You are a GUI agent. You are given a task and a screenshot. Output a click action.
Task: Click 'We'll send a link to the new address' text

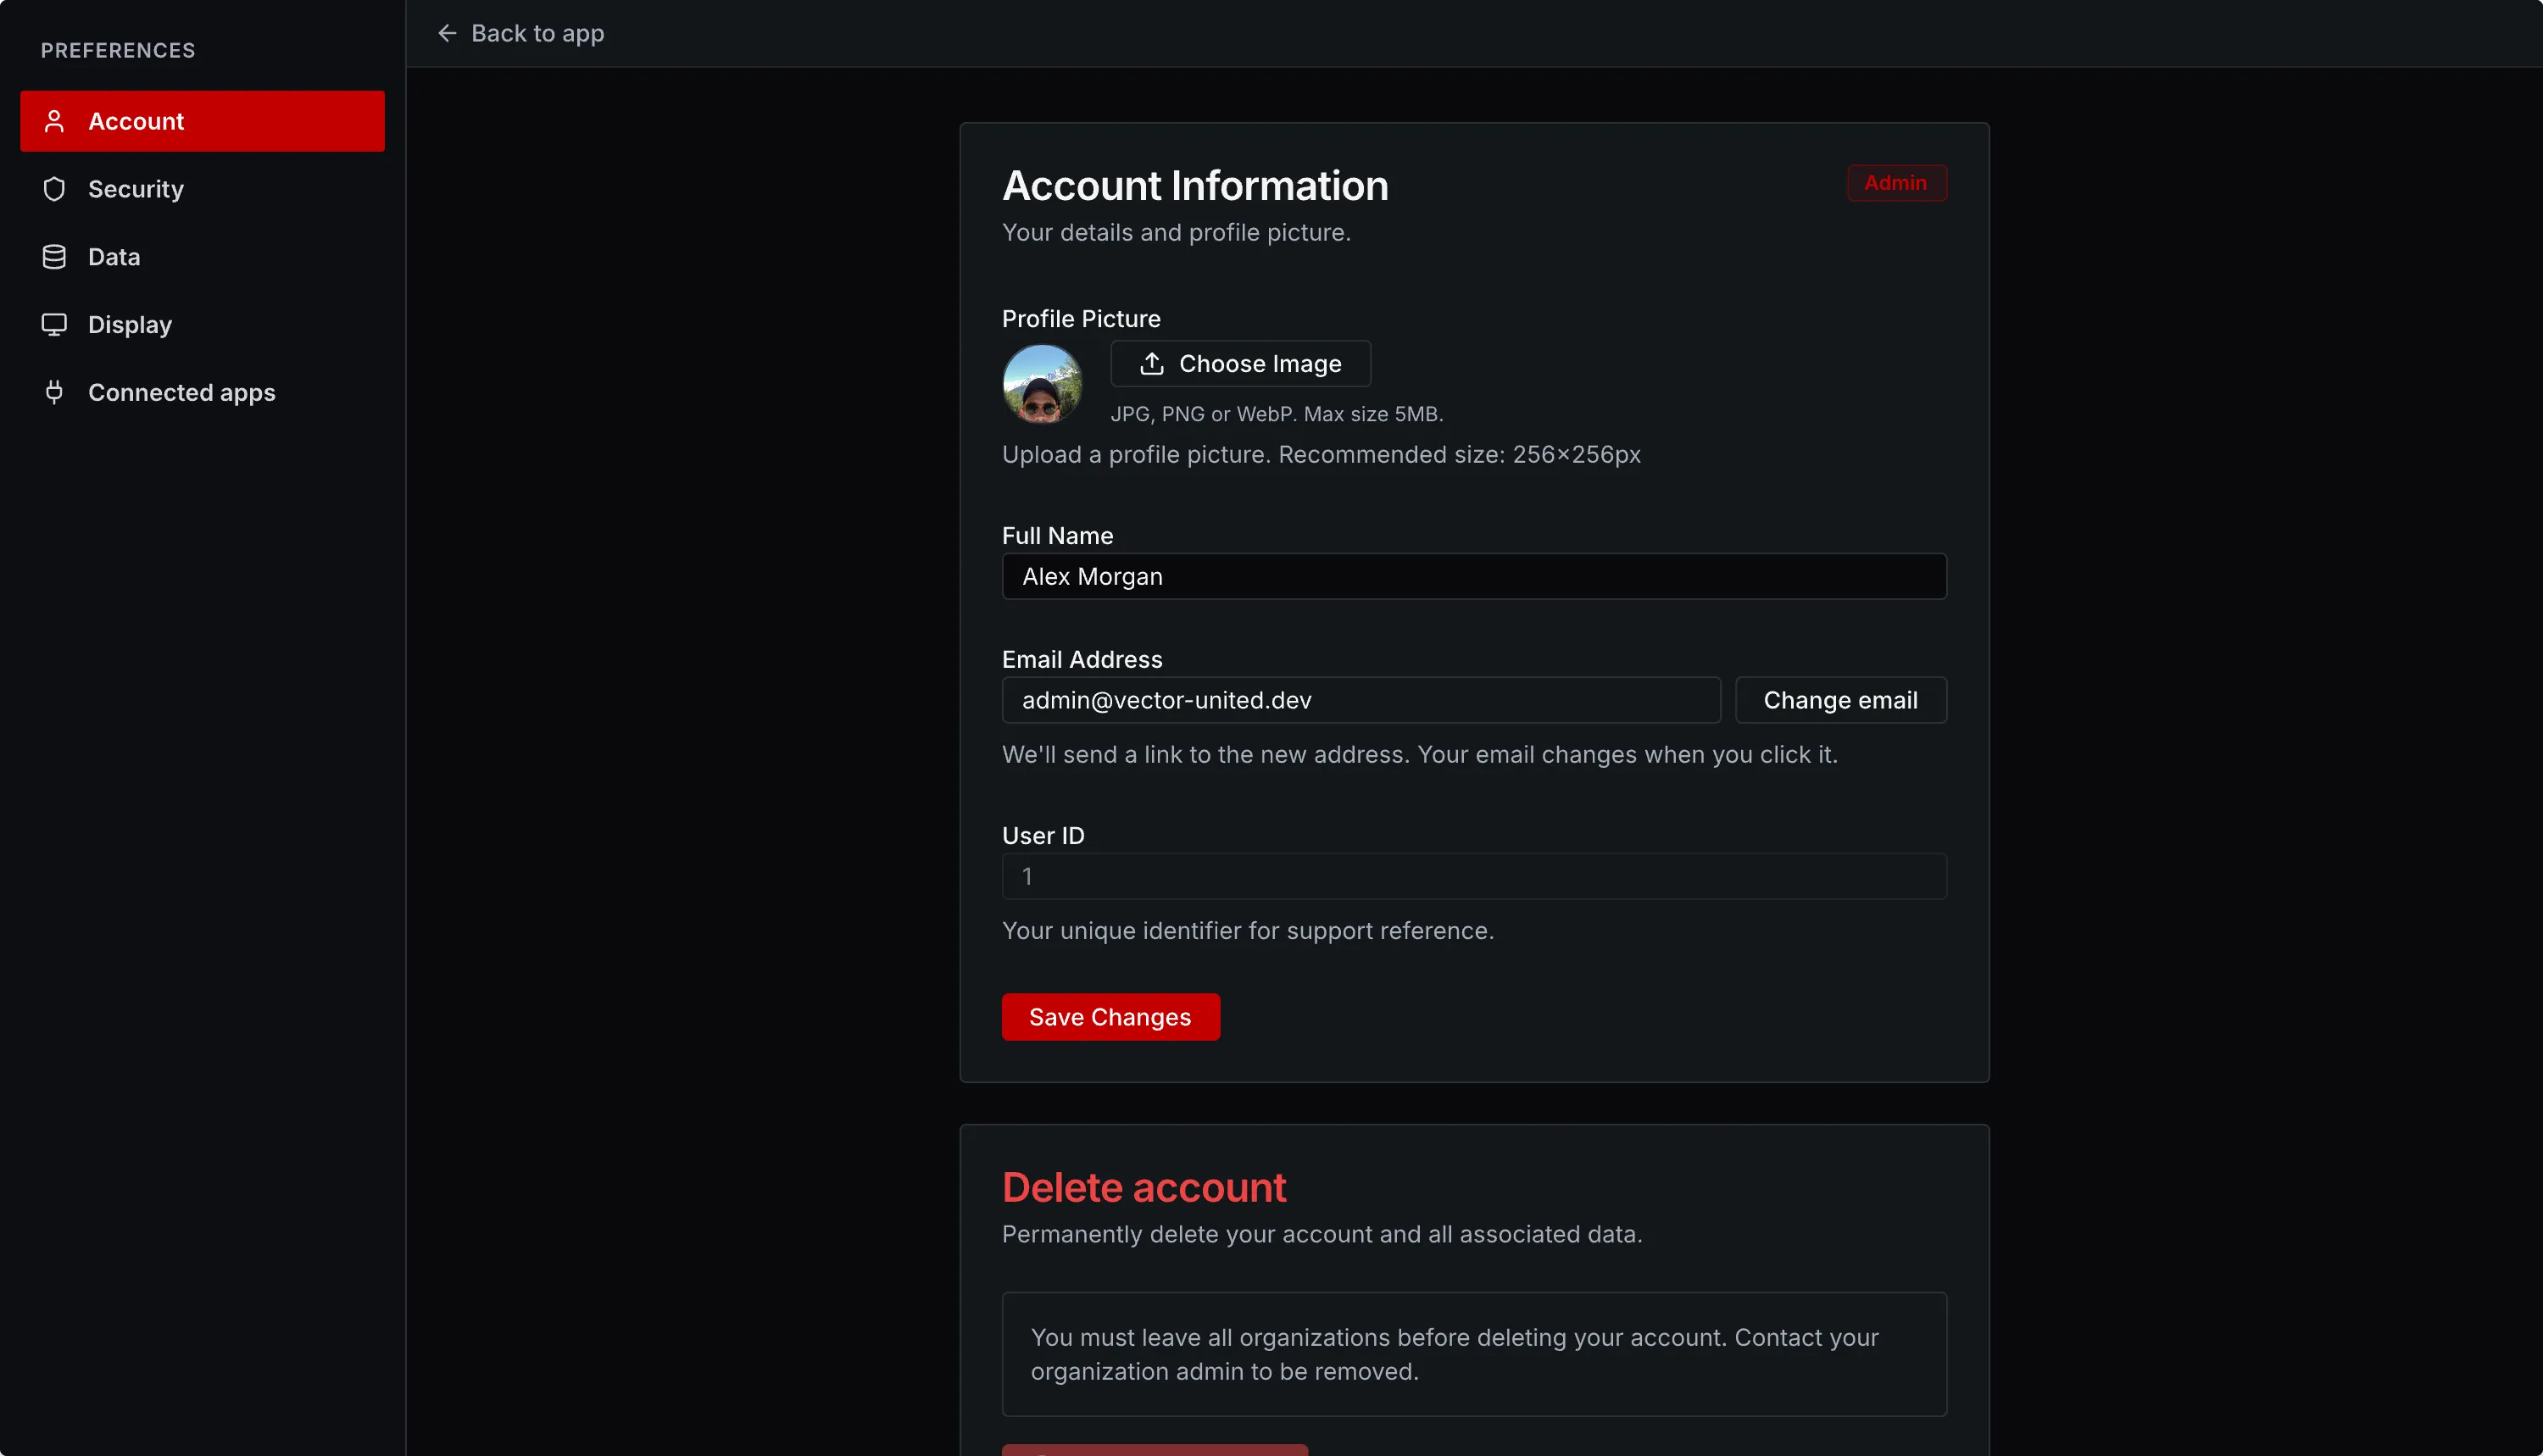click(1420, 755)
